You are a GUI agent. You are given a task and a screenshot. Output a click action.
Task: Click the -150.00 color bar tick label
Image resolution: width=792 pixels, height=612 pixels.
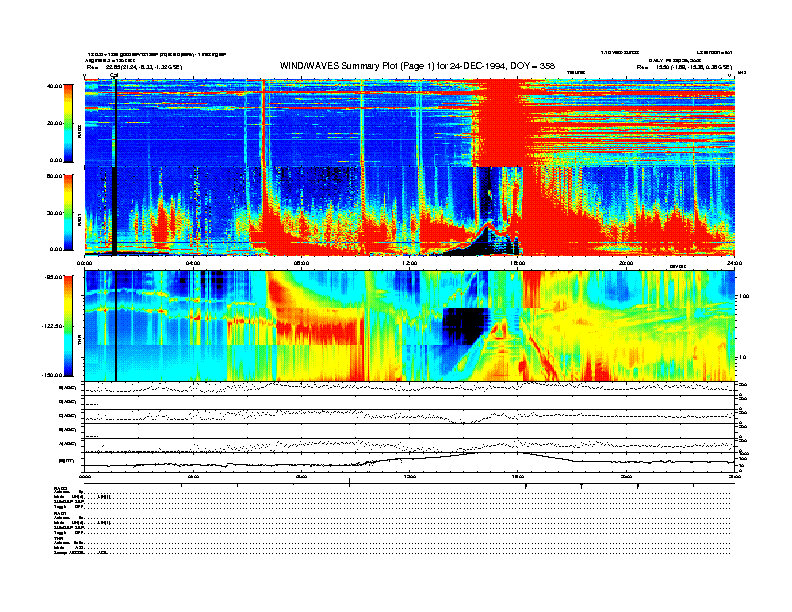click(x=51, y=375)
